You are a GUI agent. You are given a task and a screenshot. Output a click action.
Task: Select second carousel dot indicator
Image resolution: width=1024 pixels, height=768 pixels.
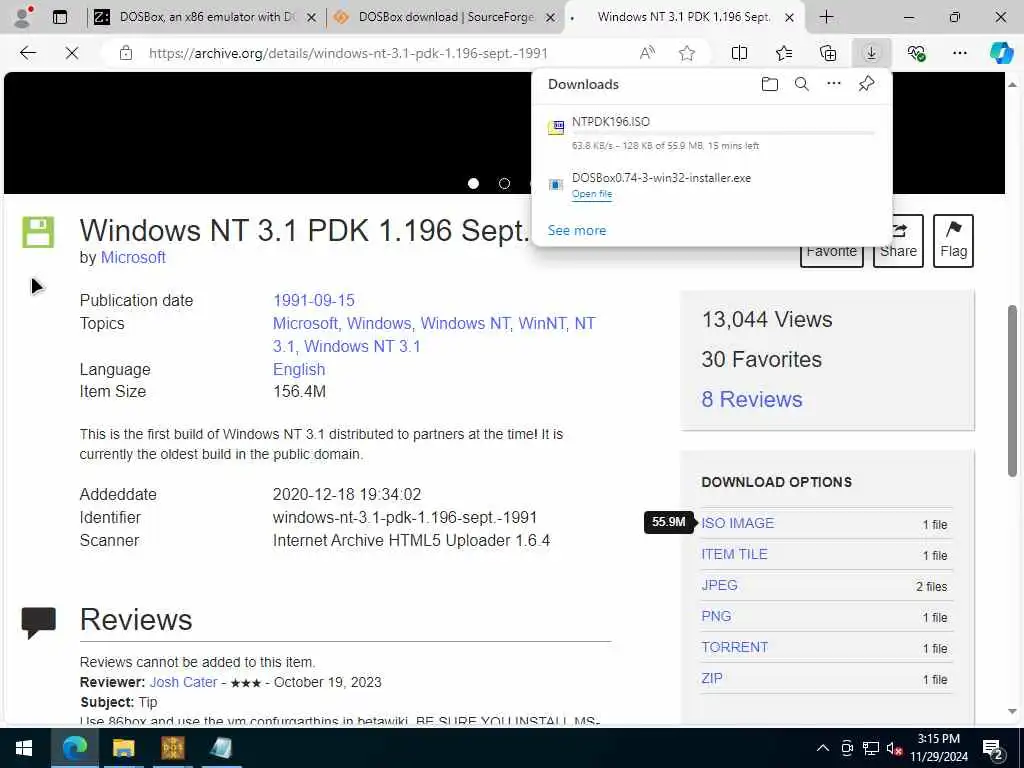(504, 184)
